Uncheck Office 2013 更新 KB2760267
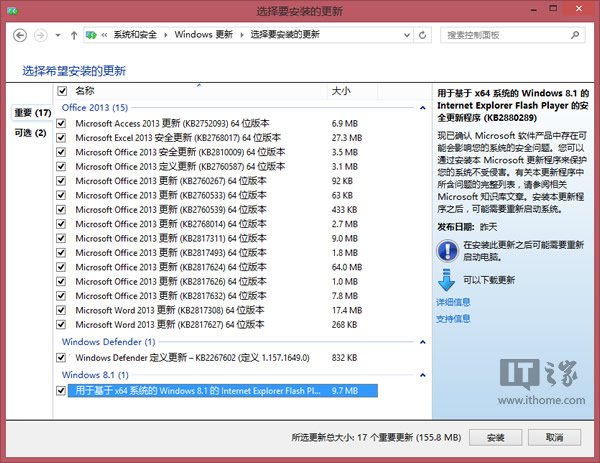 pyautogui.click(x=61, y=181)
